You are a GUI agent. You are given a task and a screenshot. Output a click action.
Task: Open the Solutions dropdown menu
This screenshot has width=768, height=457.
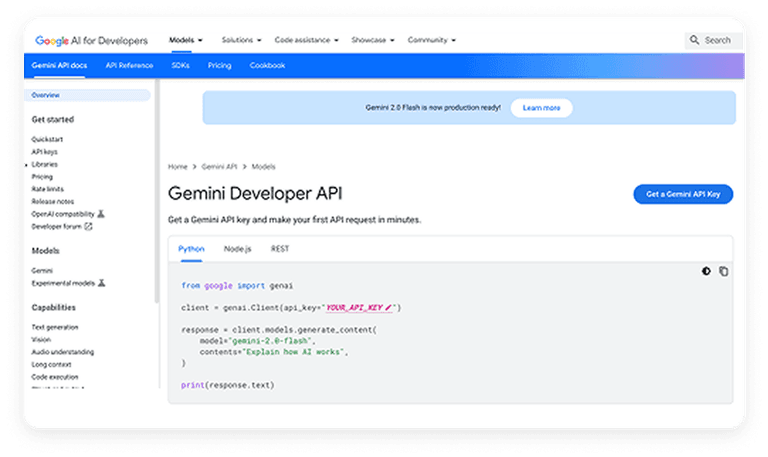pyautogui.click(x=241, y=40)
